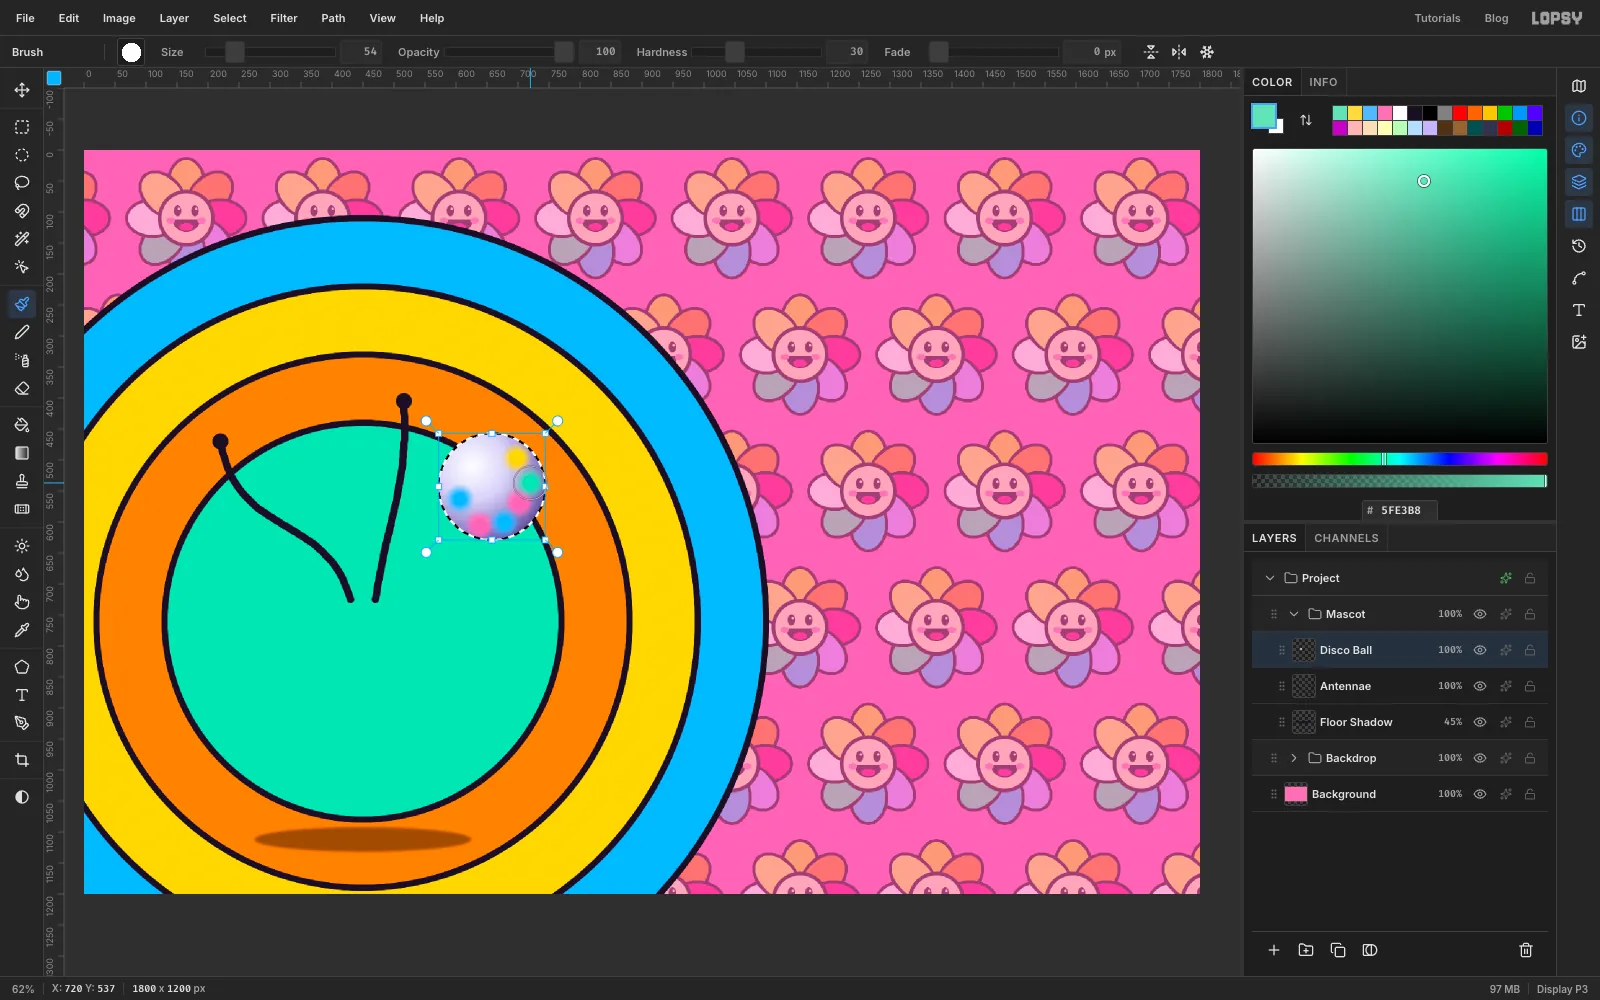Select the Text tool in left toolbar
Image resolution: width=1600 pixels, height=1000 pixels.
[21, 695]
